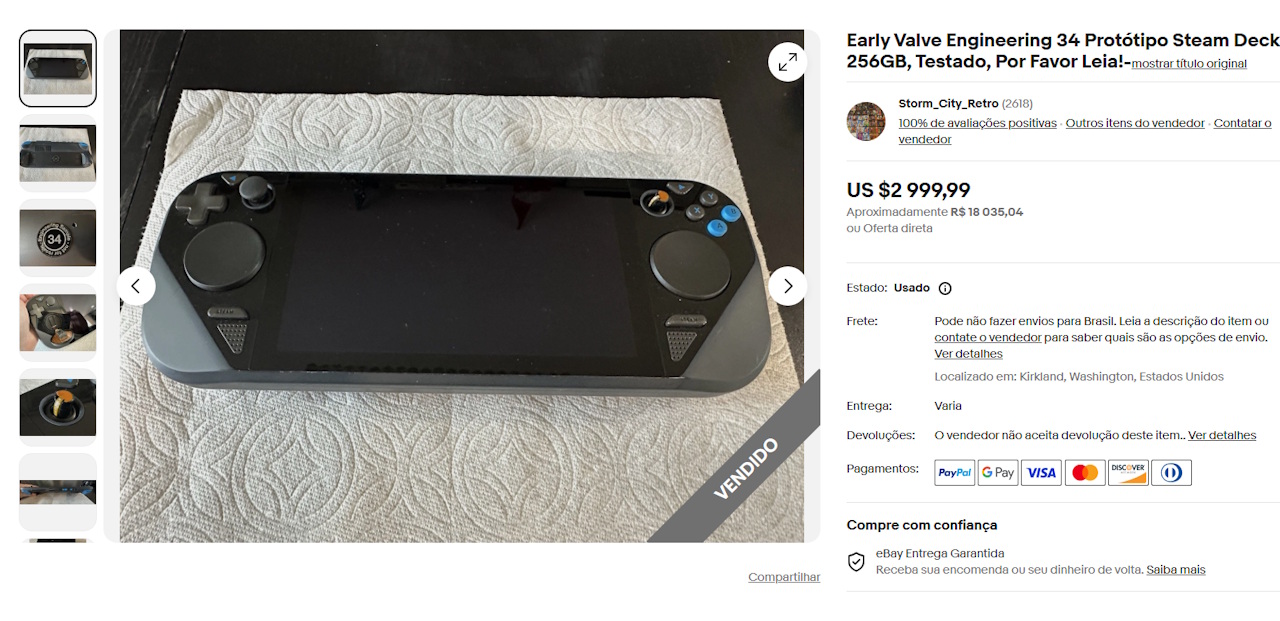
Task: Click the eBay guaranteed delivery shield icon
Action: pos(856,562)
